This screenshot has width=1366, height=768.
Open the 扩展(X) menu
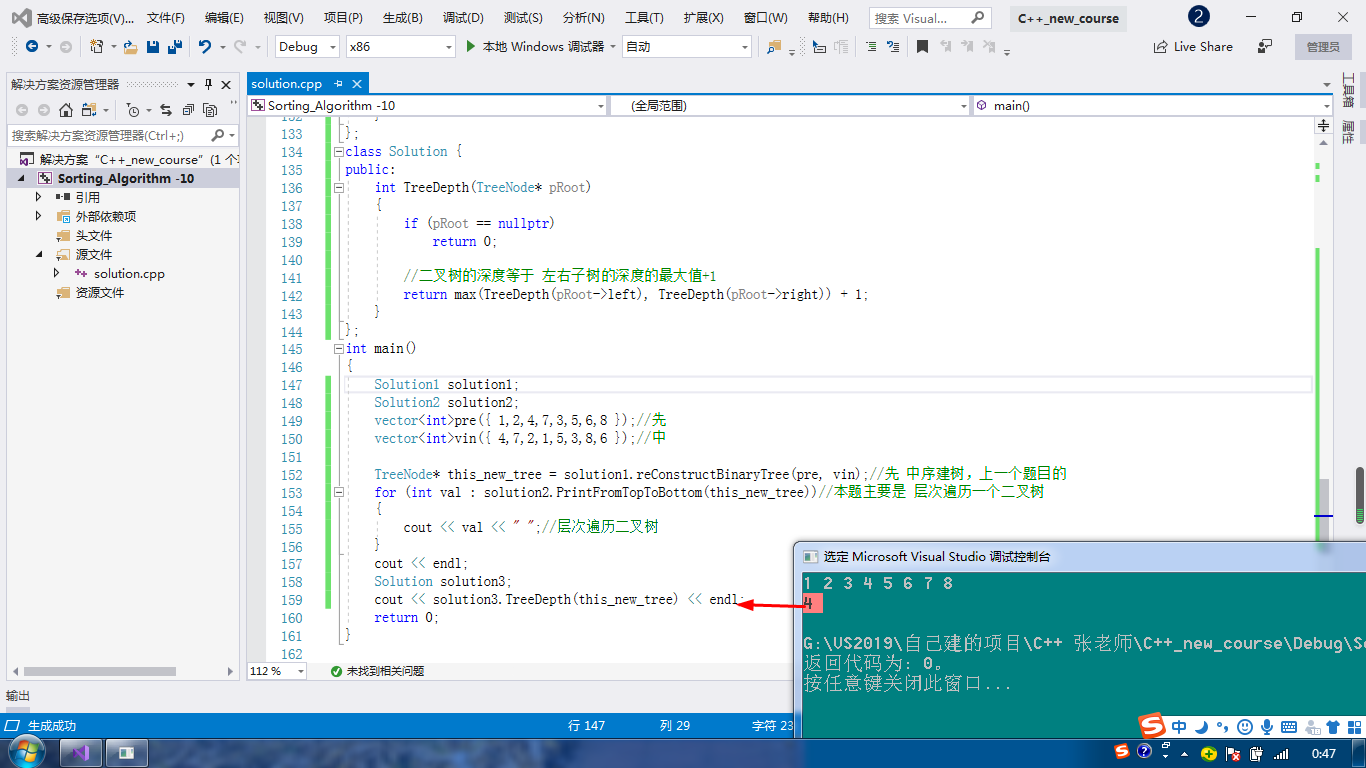coord(703,18)
